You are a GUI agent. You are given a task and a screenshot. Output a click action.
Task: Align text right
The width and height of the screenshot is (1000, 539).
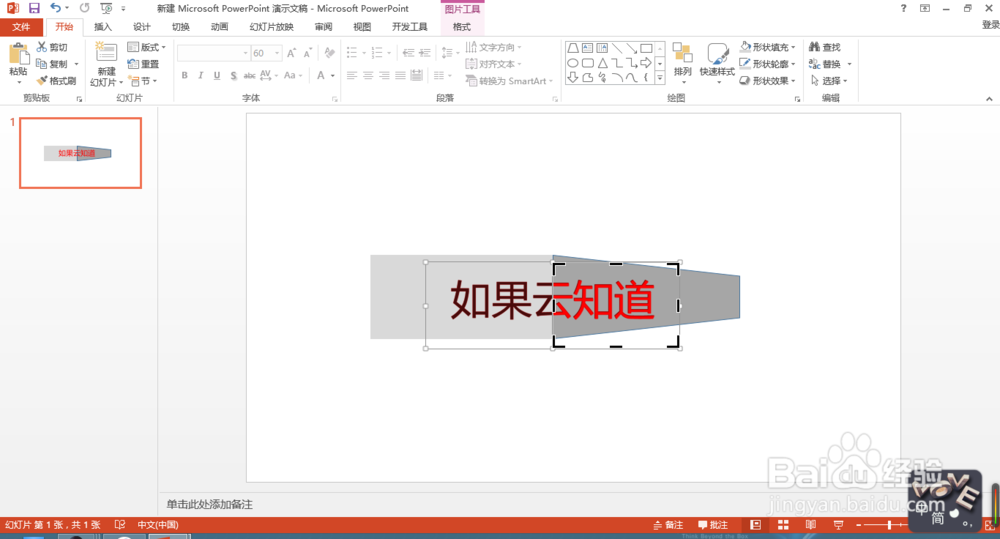pyautogui.click(x=384, y=75)
